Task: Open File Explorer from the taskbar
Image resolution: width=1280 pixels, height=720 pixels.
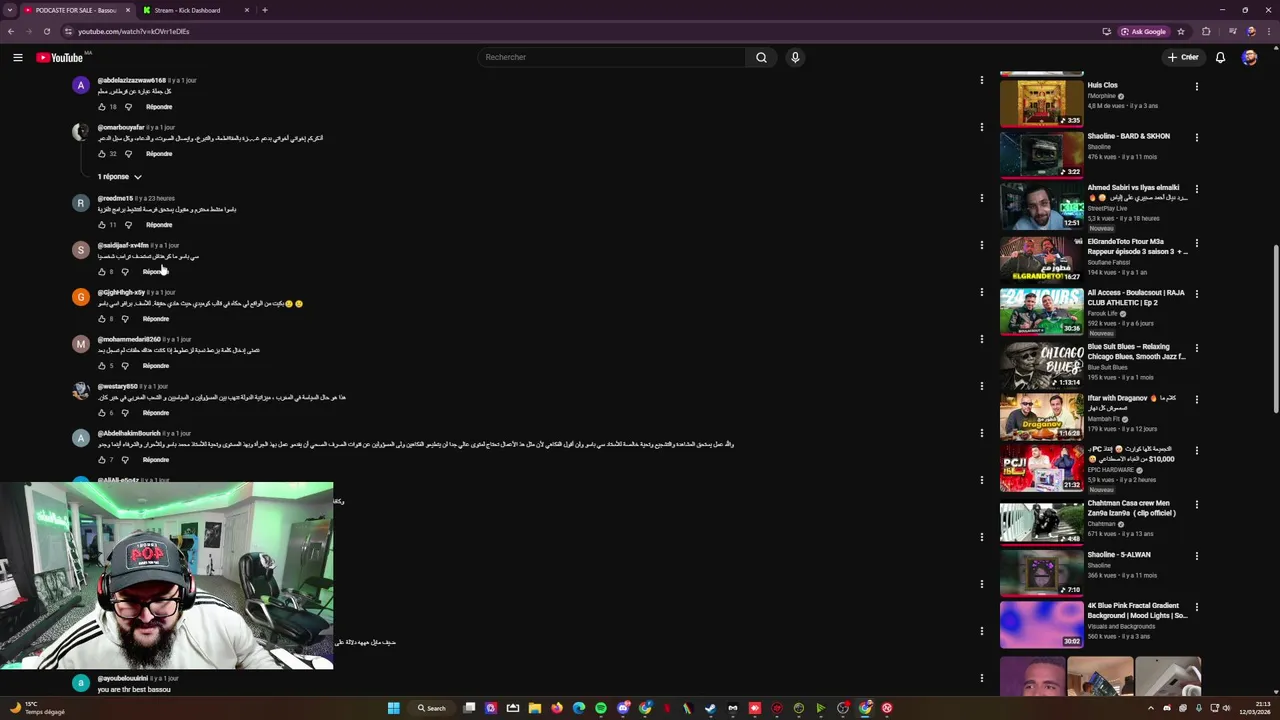Action: tap(535, 708)
